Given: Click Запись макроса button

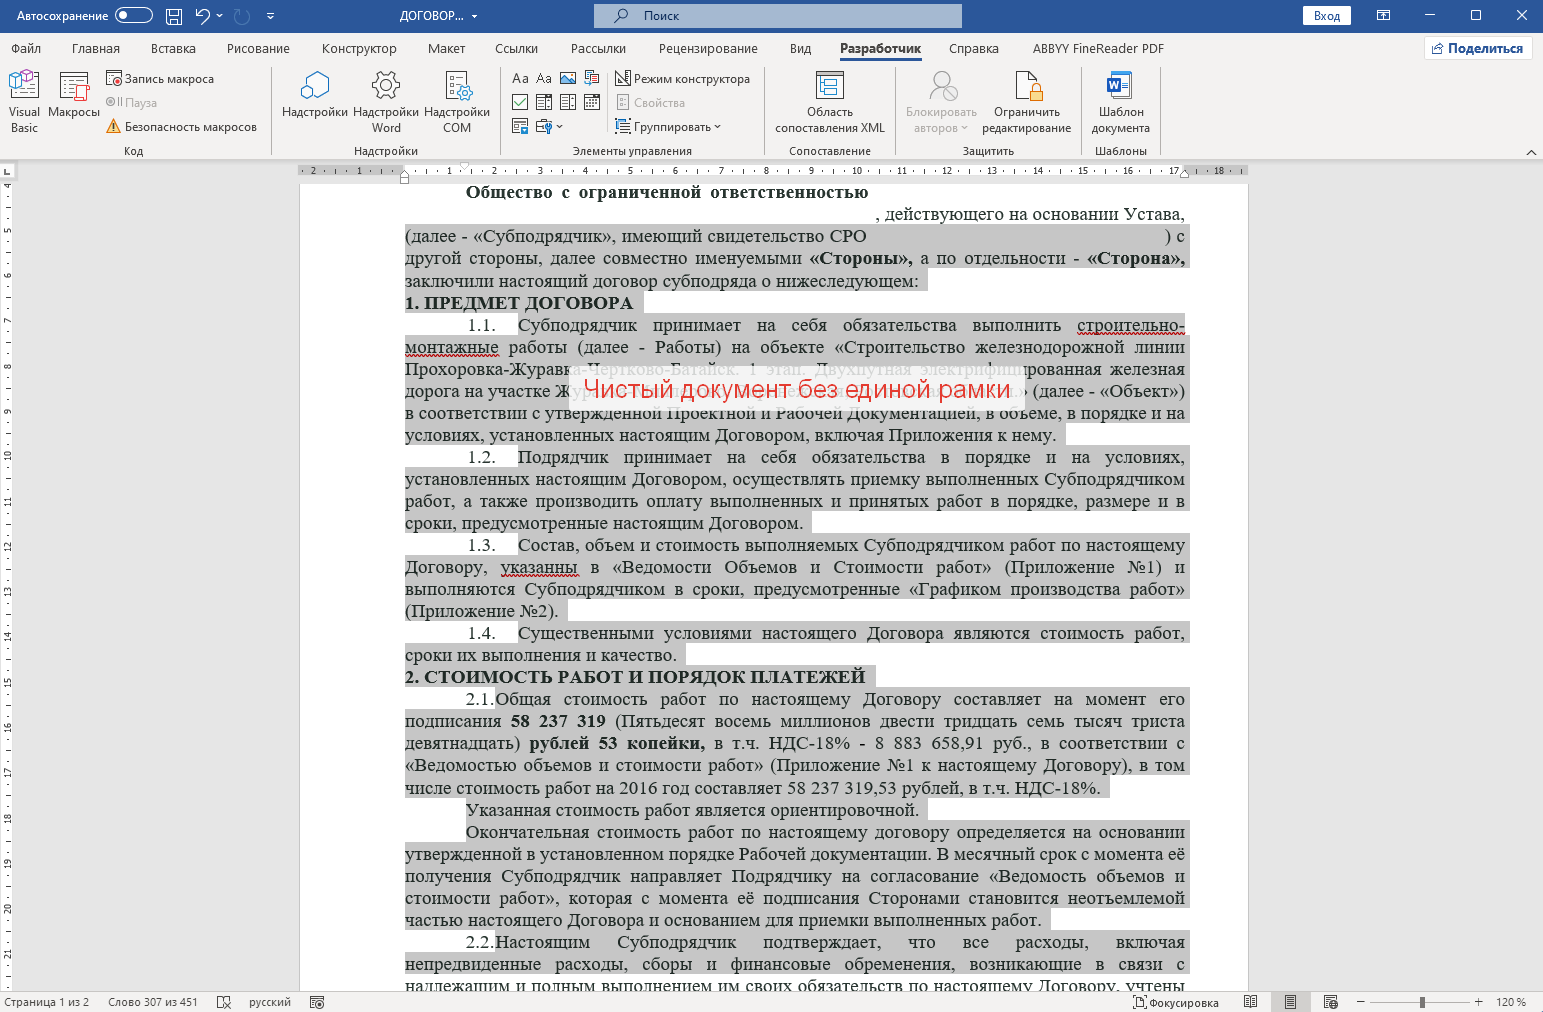Looking at the screenshot, I should tap(160, 78).
